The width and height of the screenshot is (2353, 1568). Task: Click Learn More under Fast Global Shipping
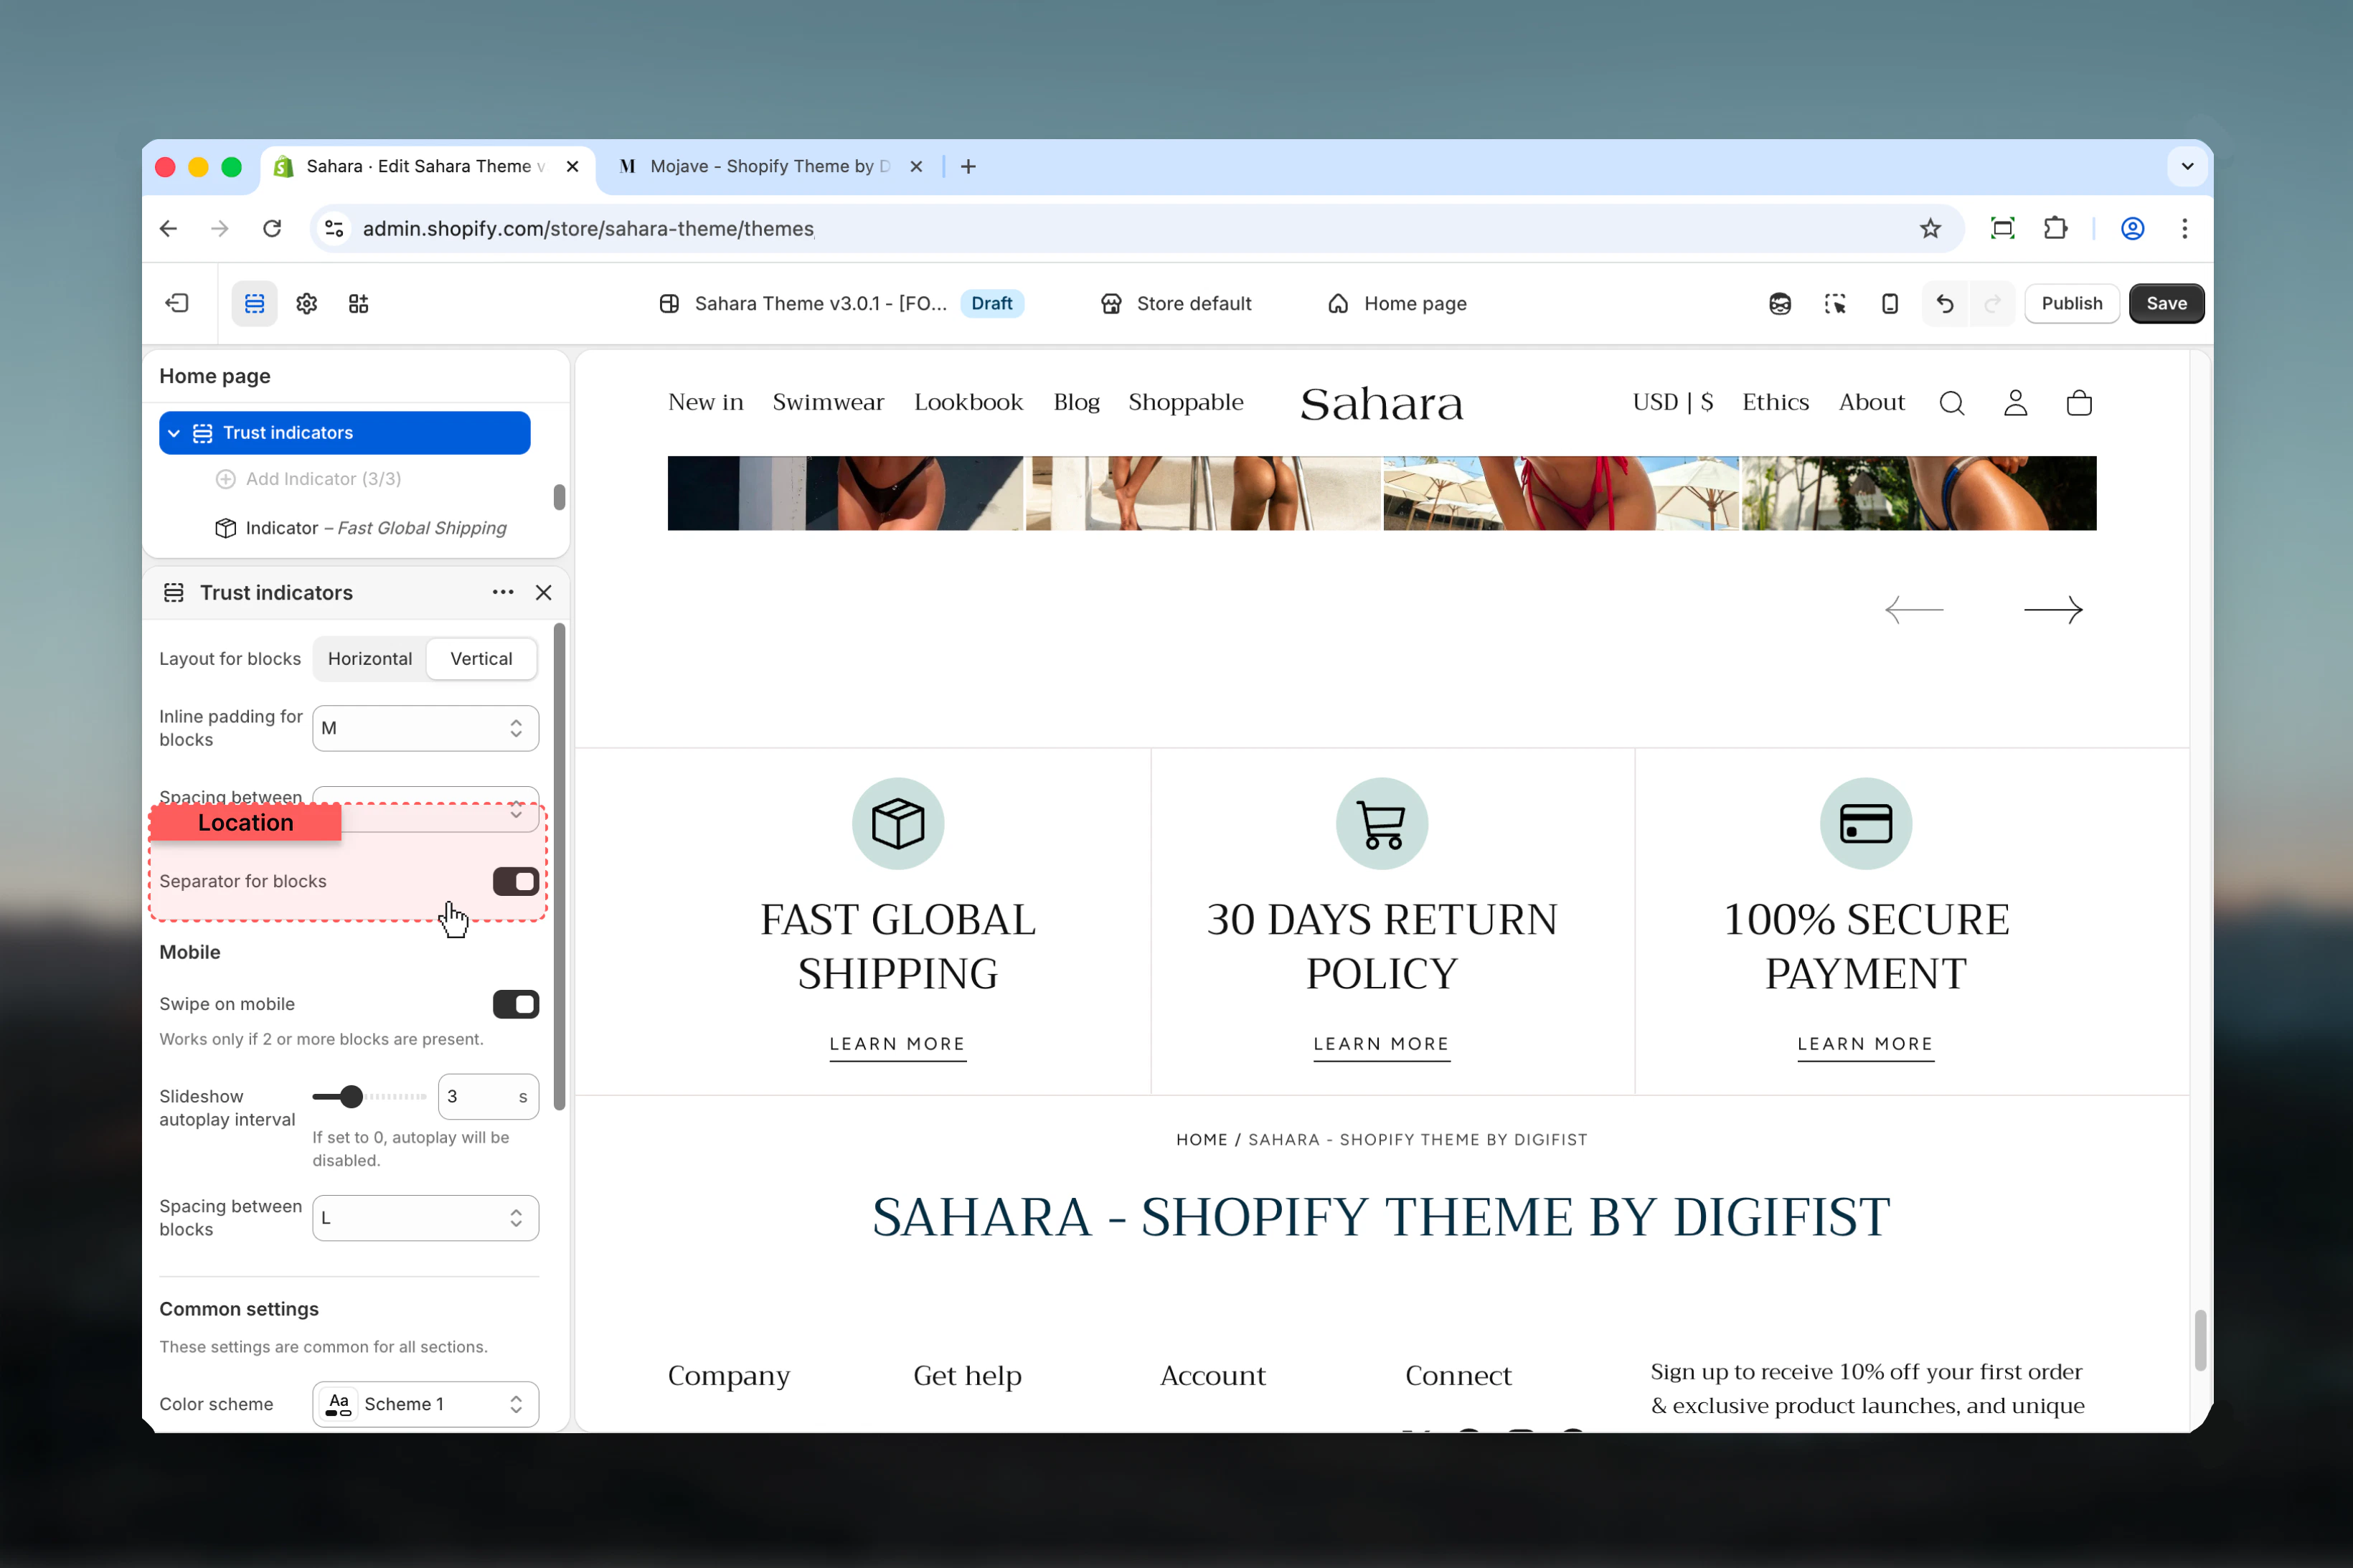(898, 1044)
